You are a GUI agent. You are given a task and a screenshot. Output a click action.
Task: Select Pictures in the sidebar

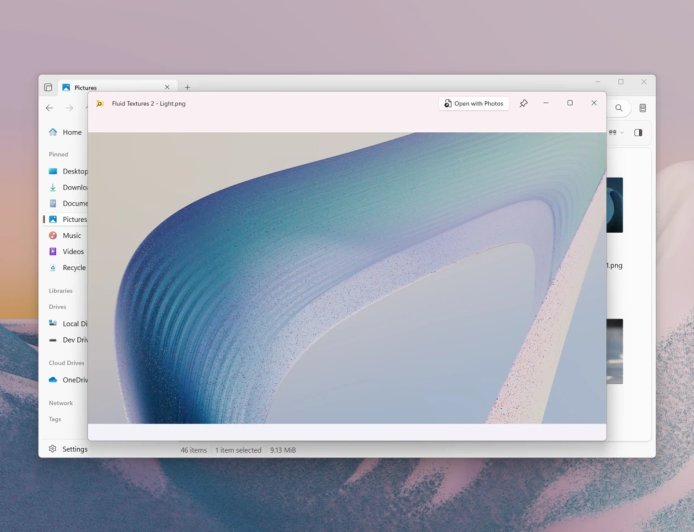click(x=66, y=219)
